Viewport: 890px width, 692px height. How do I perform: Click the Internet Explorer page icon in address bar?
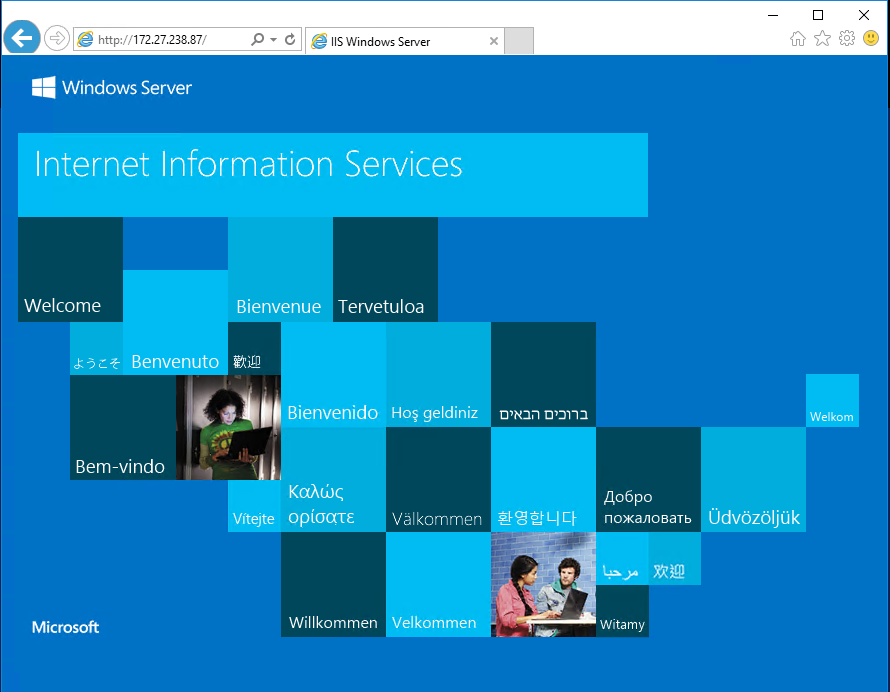85,39
